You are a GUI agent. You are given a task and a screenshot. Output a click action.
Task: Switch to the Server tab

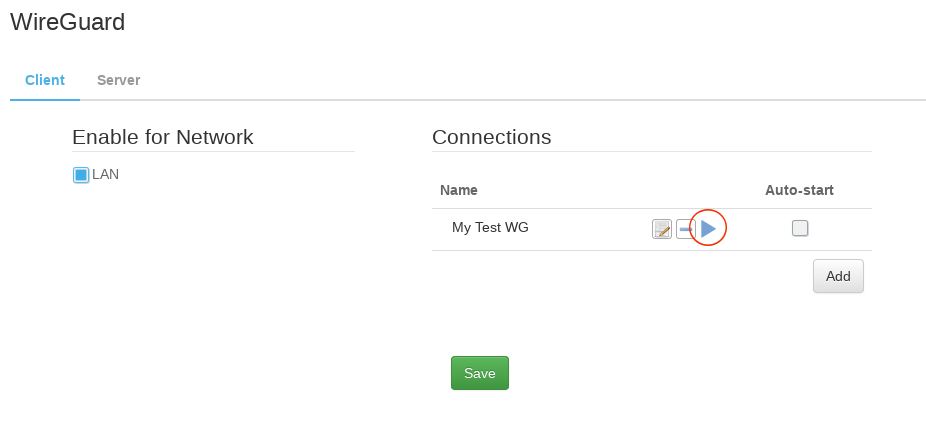click(118, 80)
